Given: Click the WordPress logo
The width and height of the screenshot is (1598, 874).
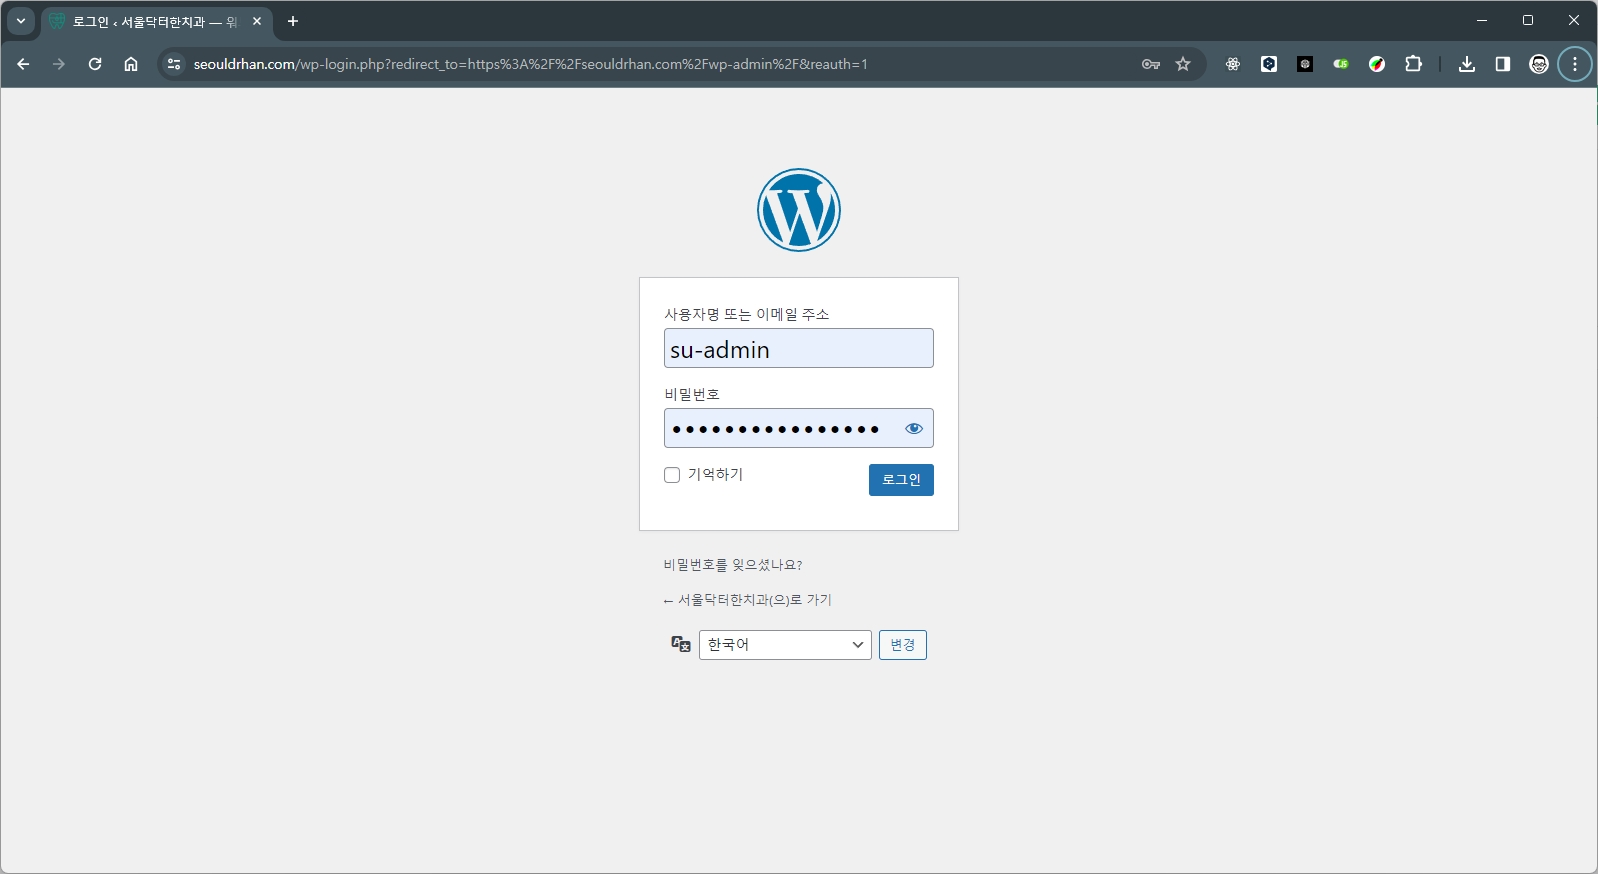Looking at the screenshot, I should [798, 210].
